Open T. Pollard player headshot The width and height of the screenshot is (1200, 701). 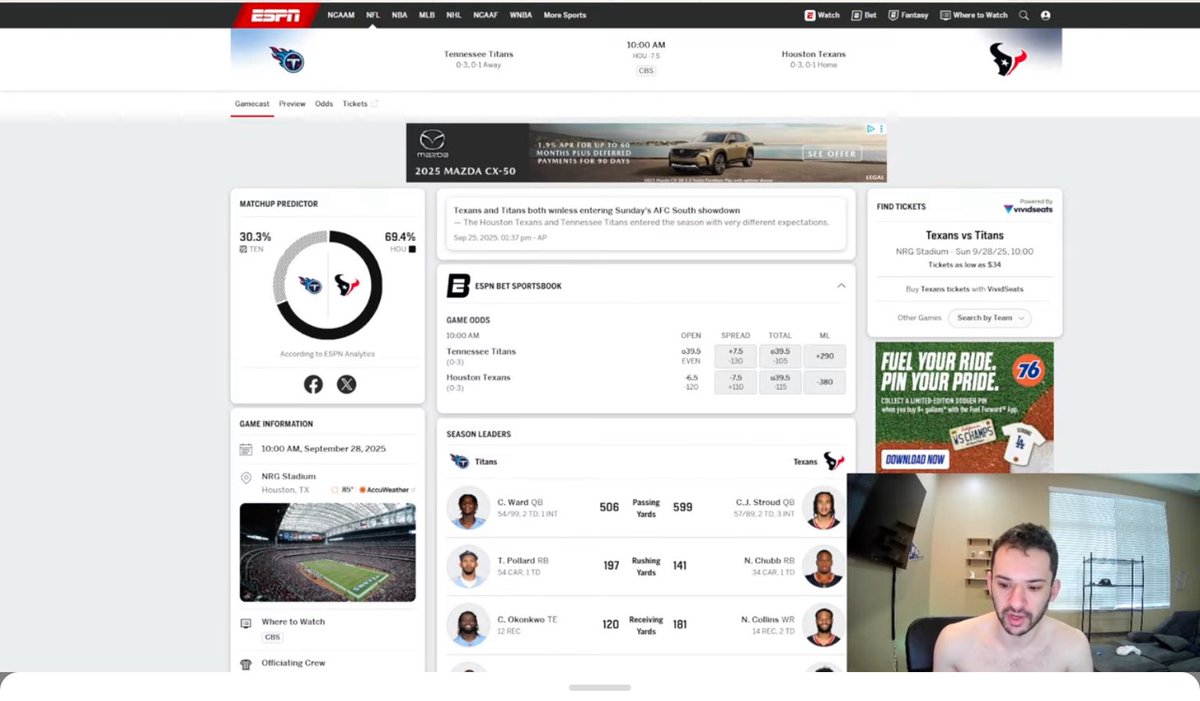point(468,566)
